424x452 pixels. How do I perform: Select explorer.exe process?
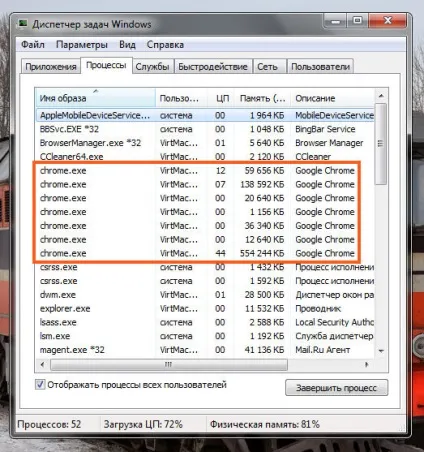205,308
